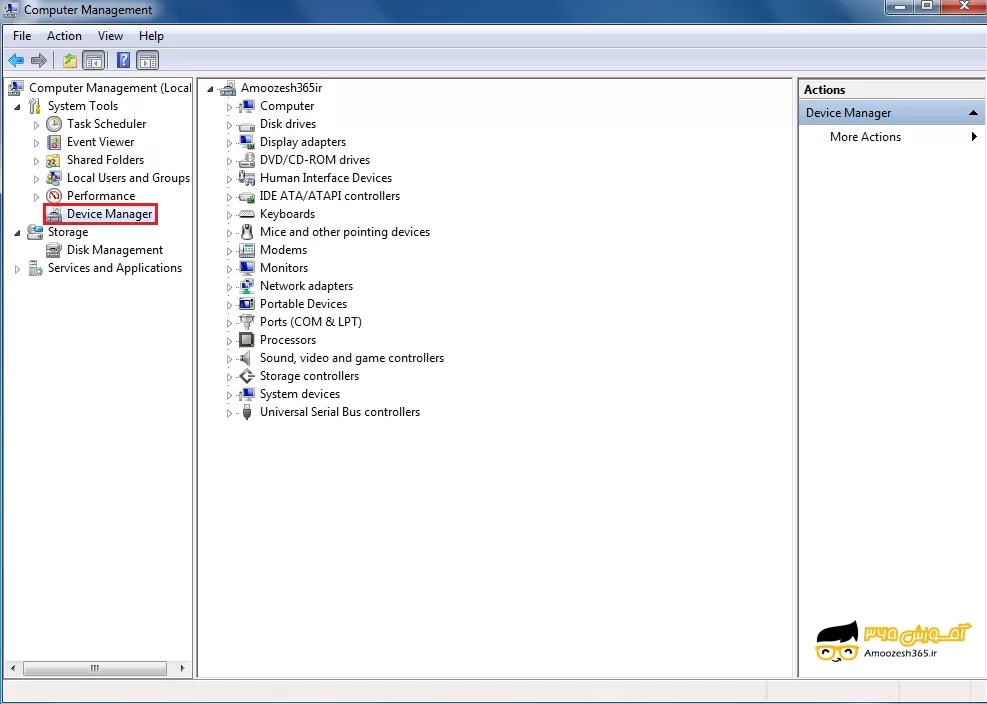Select Event Viewer in the console tree

100,141
